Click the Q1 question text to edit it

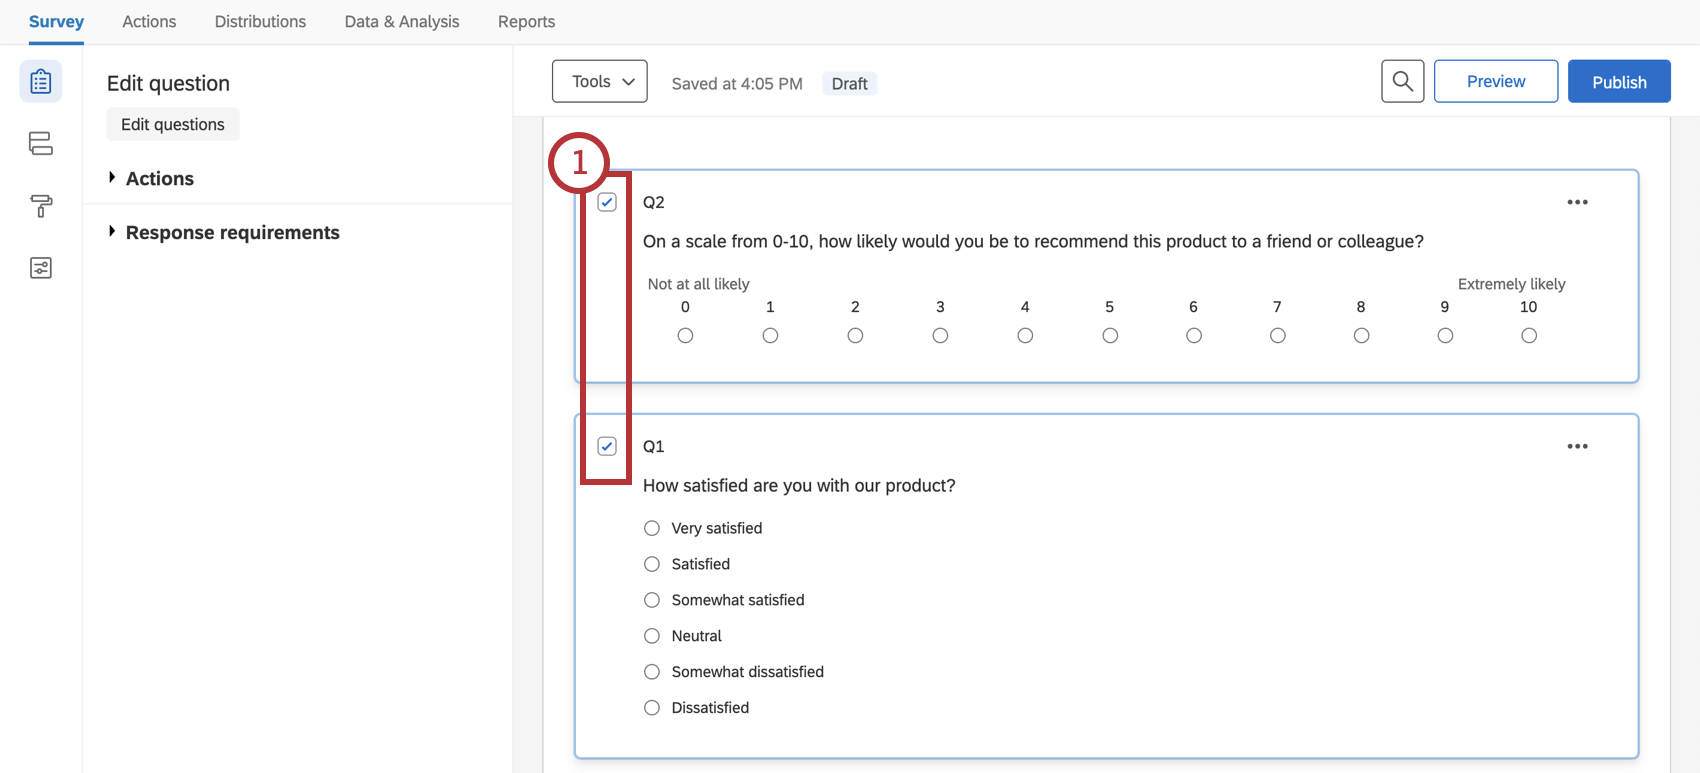pyautogui.click(x=798, y=485)
